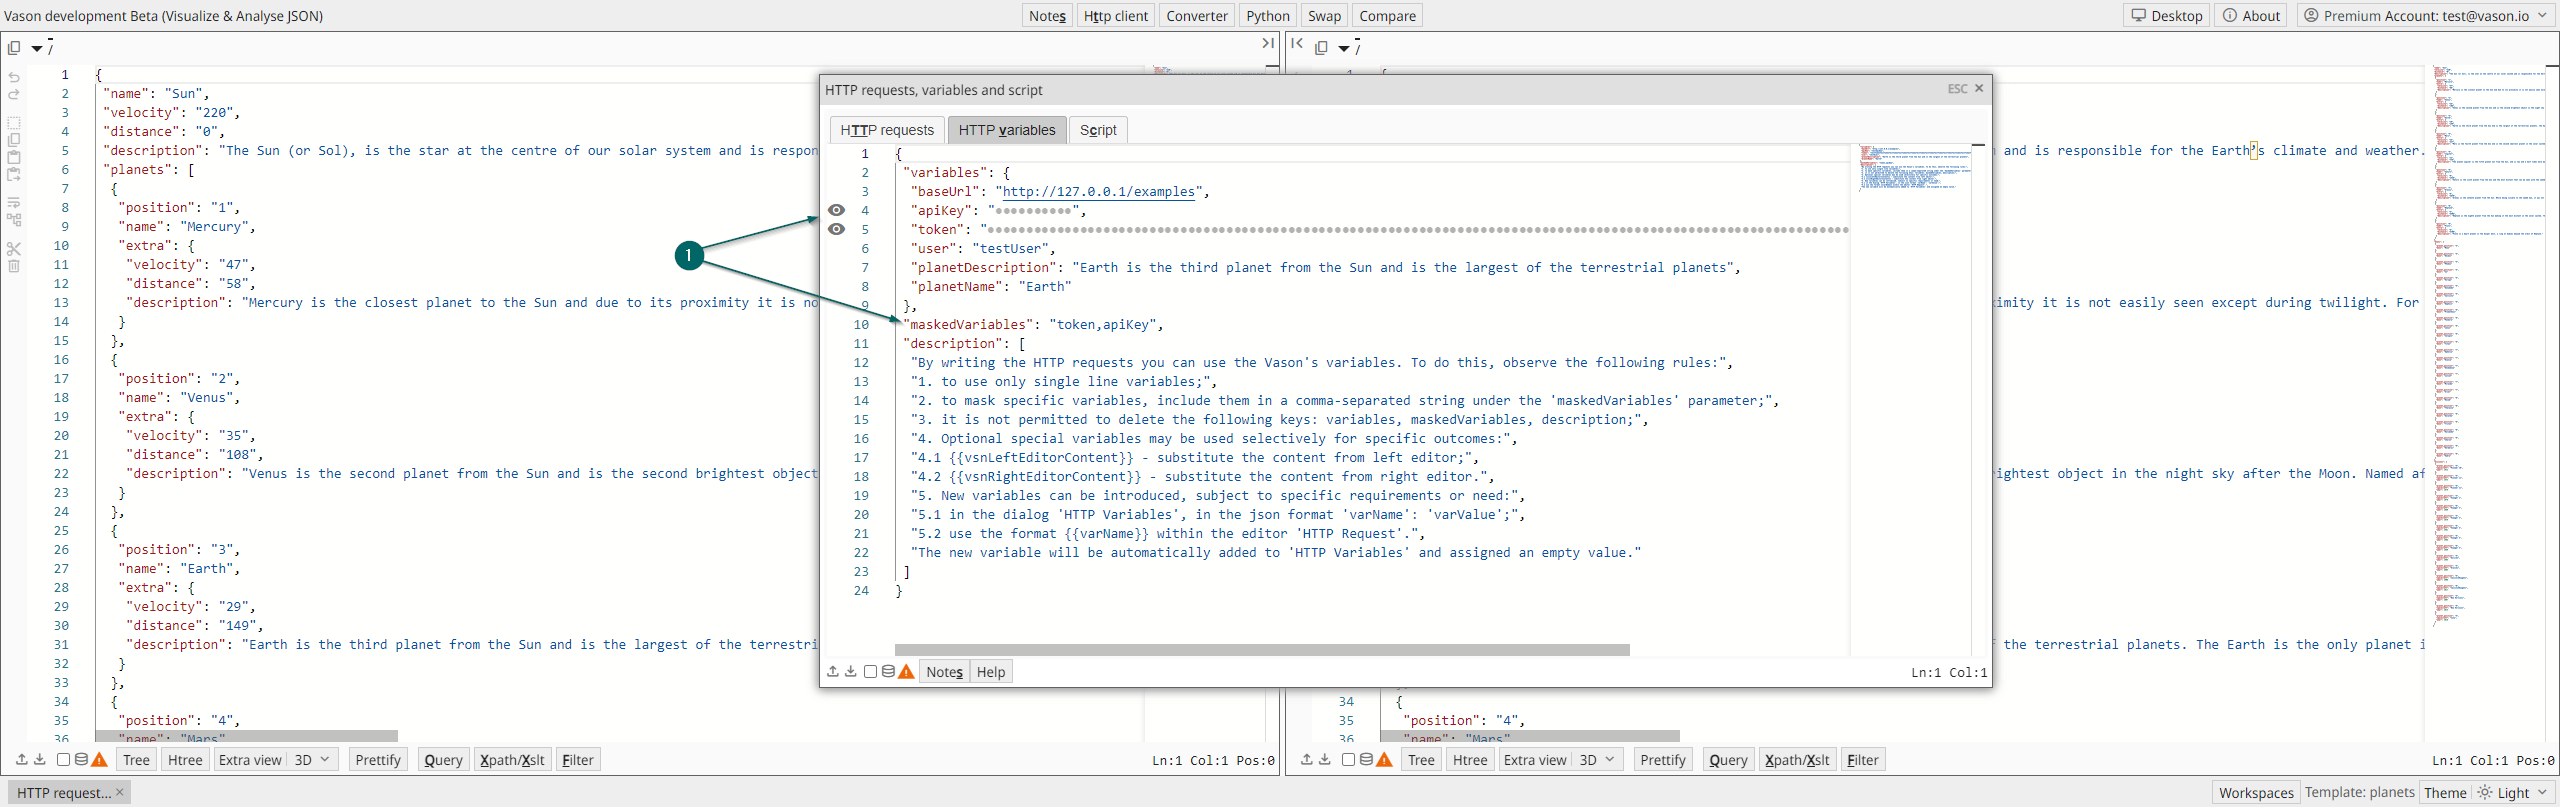Upload file icon in left editor footer
Viewport: 2560px width, 807px height.
click(21, 759)
